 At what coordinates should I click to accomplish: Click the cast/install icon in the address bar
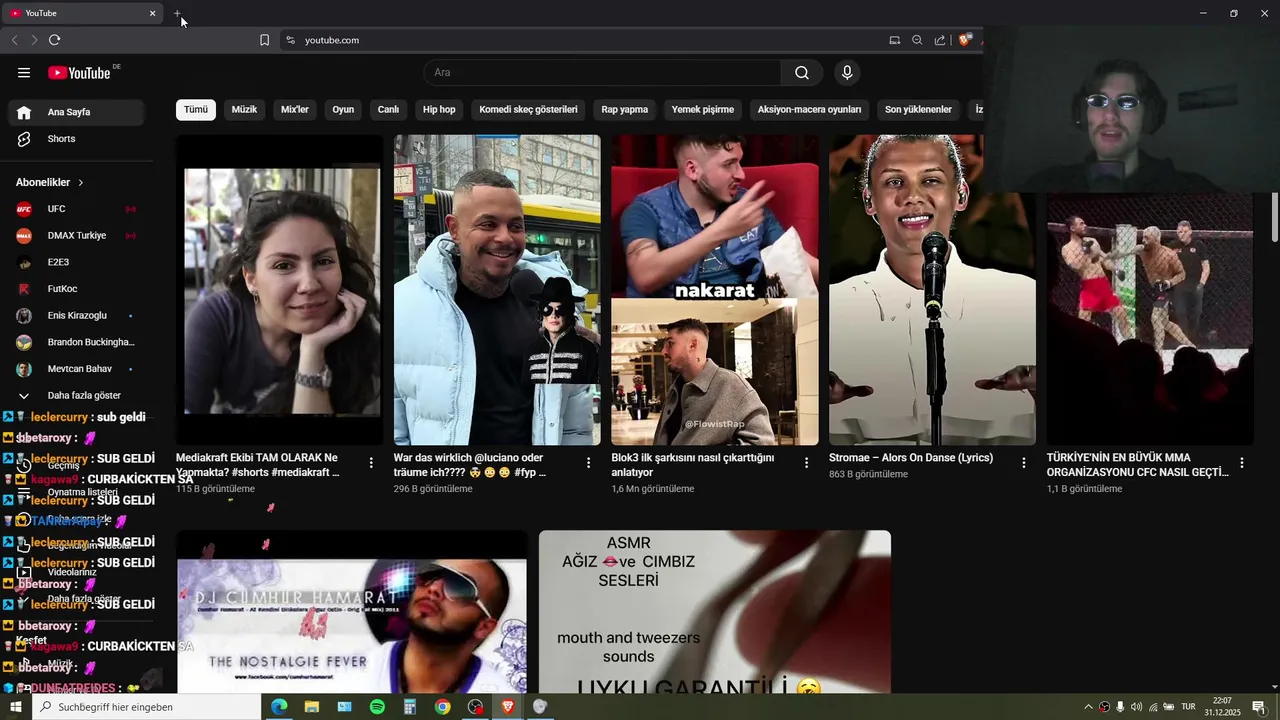click(x=895, y=40)
